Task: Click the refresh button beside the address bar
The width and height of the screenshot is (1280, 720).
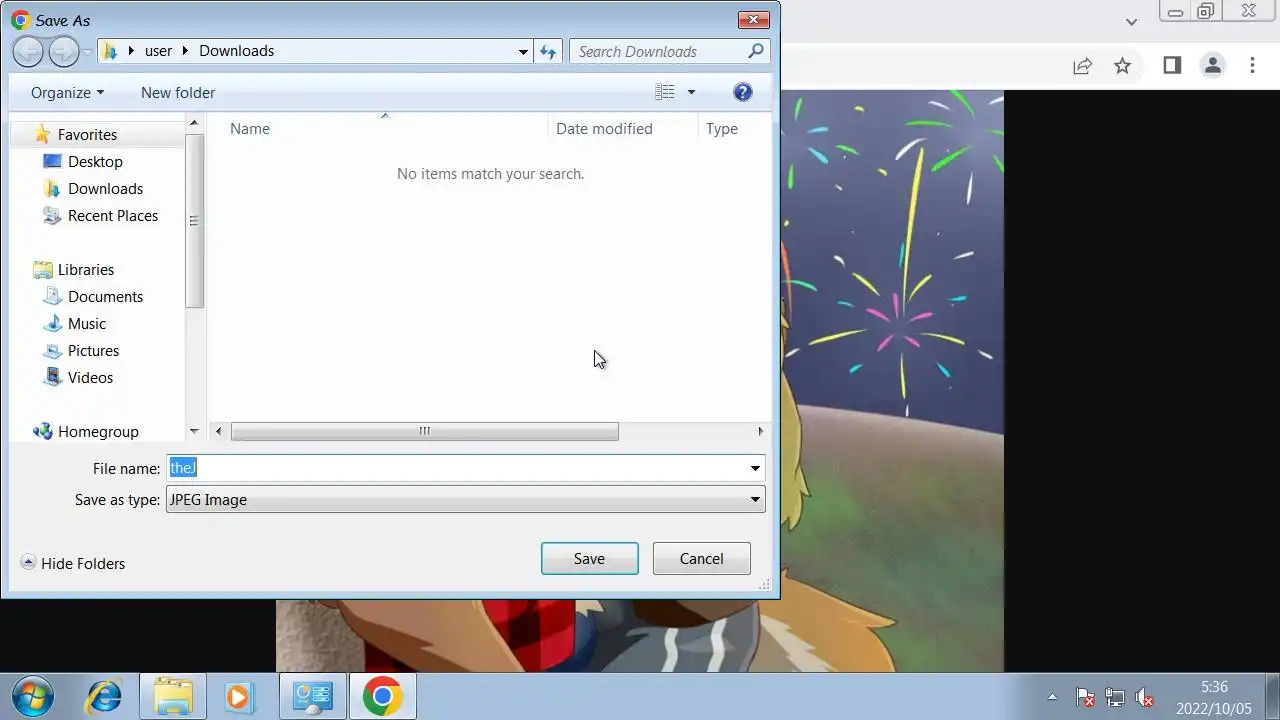Action: (548, 52)
